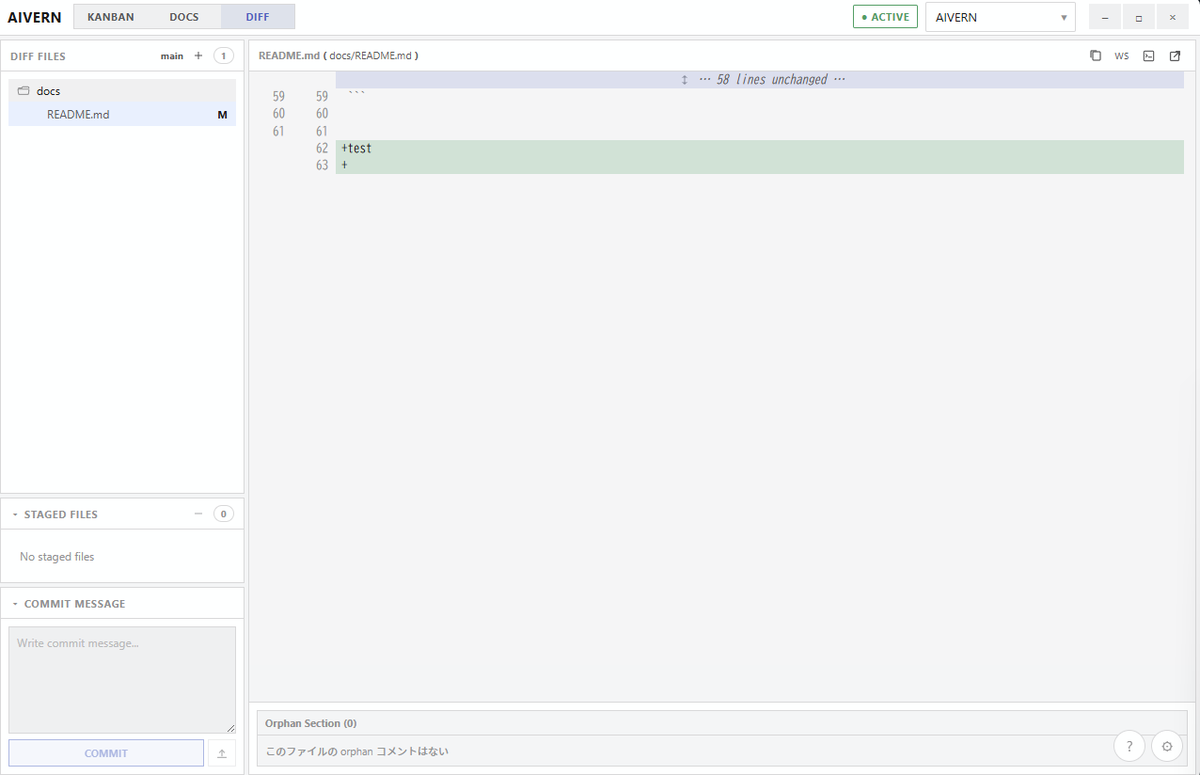
Task: Switch to the DOCS tab
Action: 184,17
